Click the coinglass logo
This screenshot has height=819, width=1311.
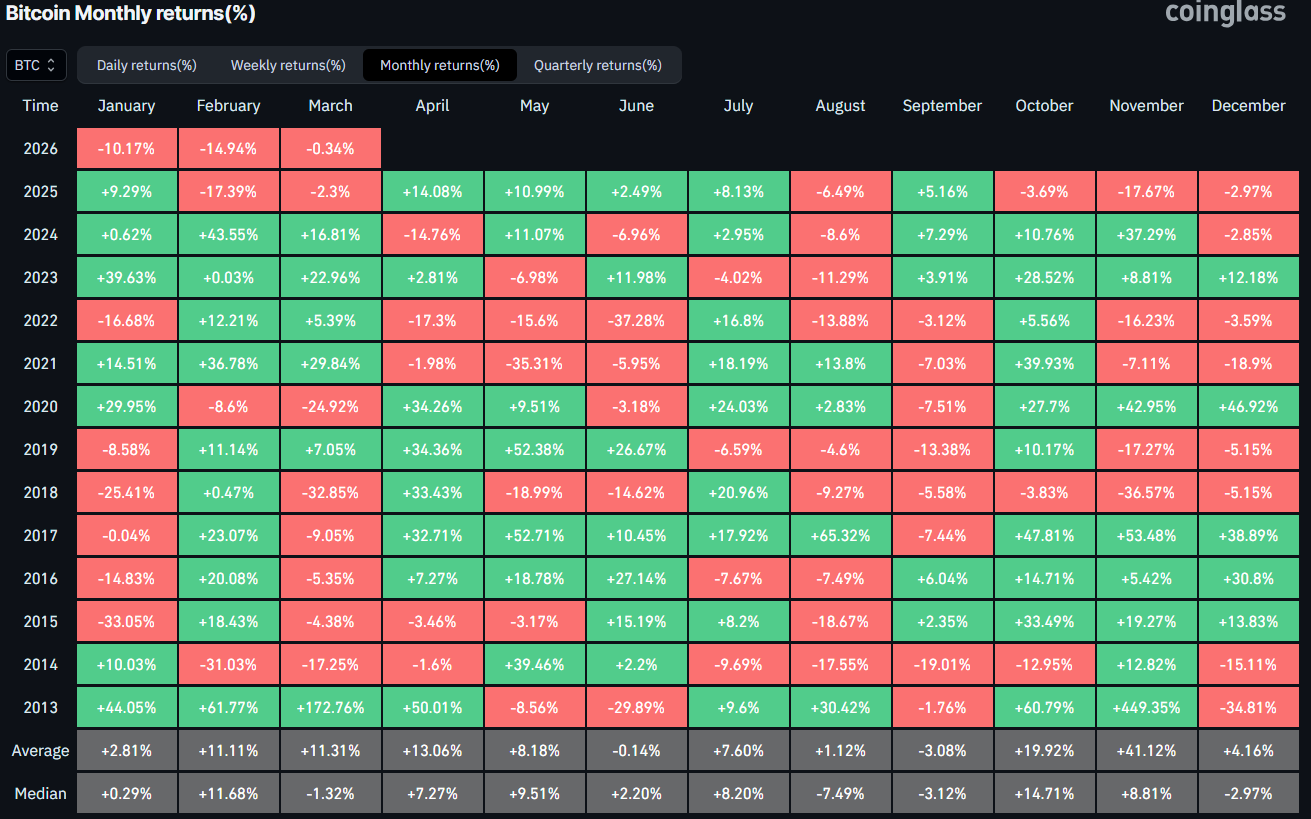point(1224,14)
